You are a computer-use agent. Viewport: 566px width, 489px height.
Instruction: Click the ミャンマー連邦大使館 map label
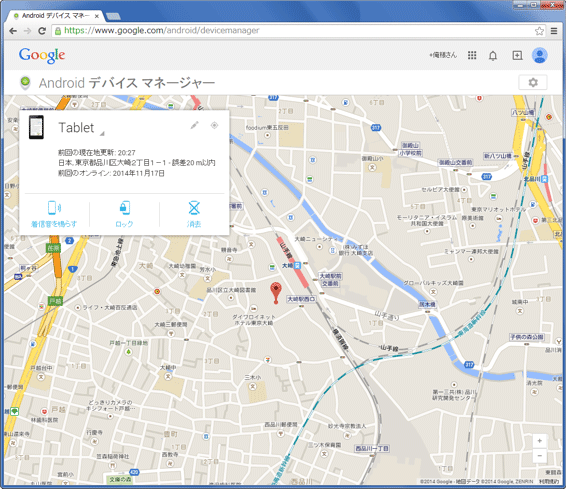tap(471, 251)
